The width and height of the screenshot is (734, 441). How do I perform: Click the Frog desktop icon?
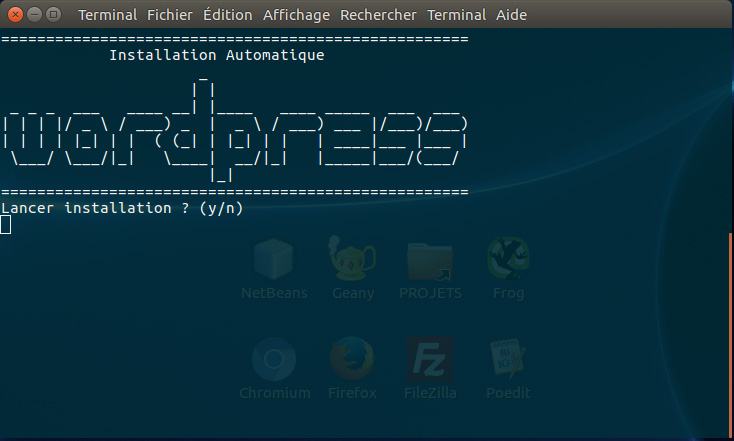coord(508,258)
